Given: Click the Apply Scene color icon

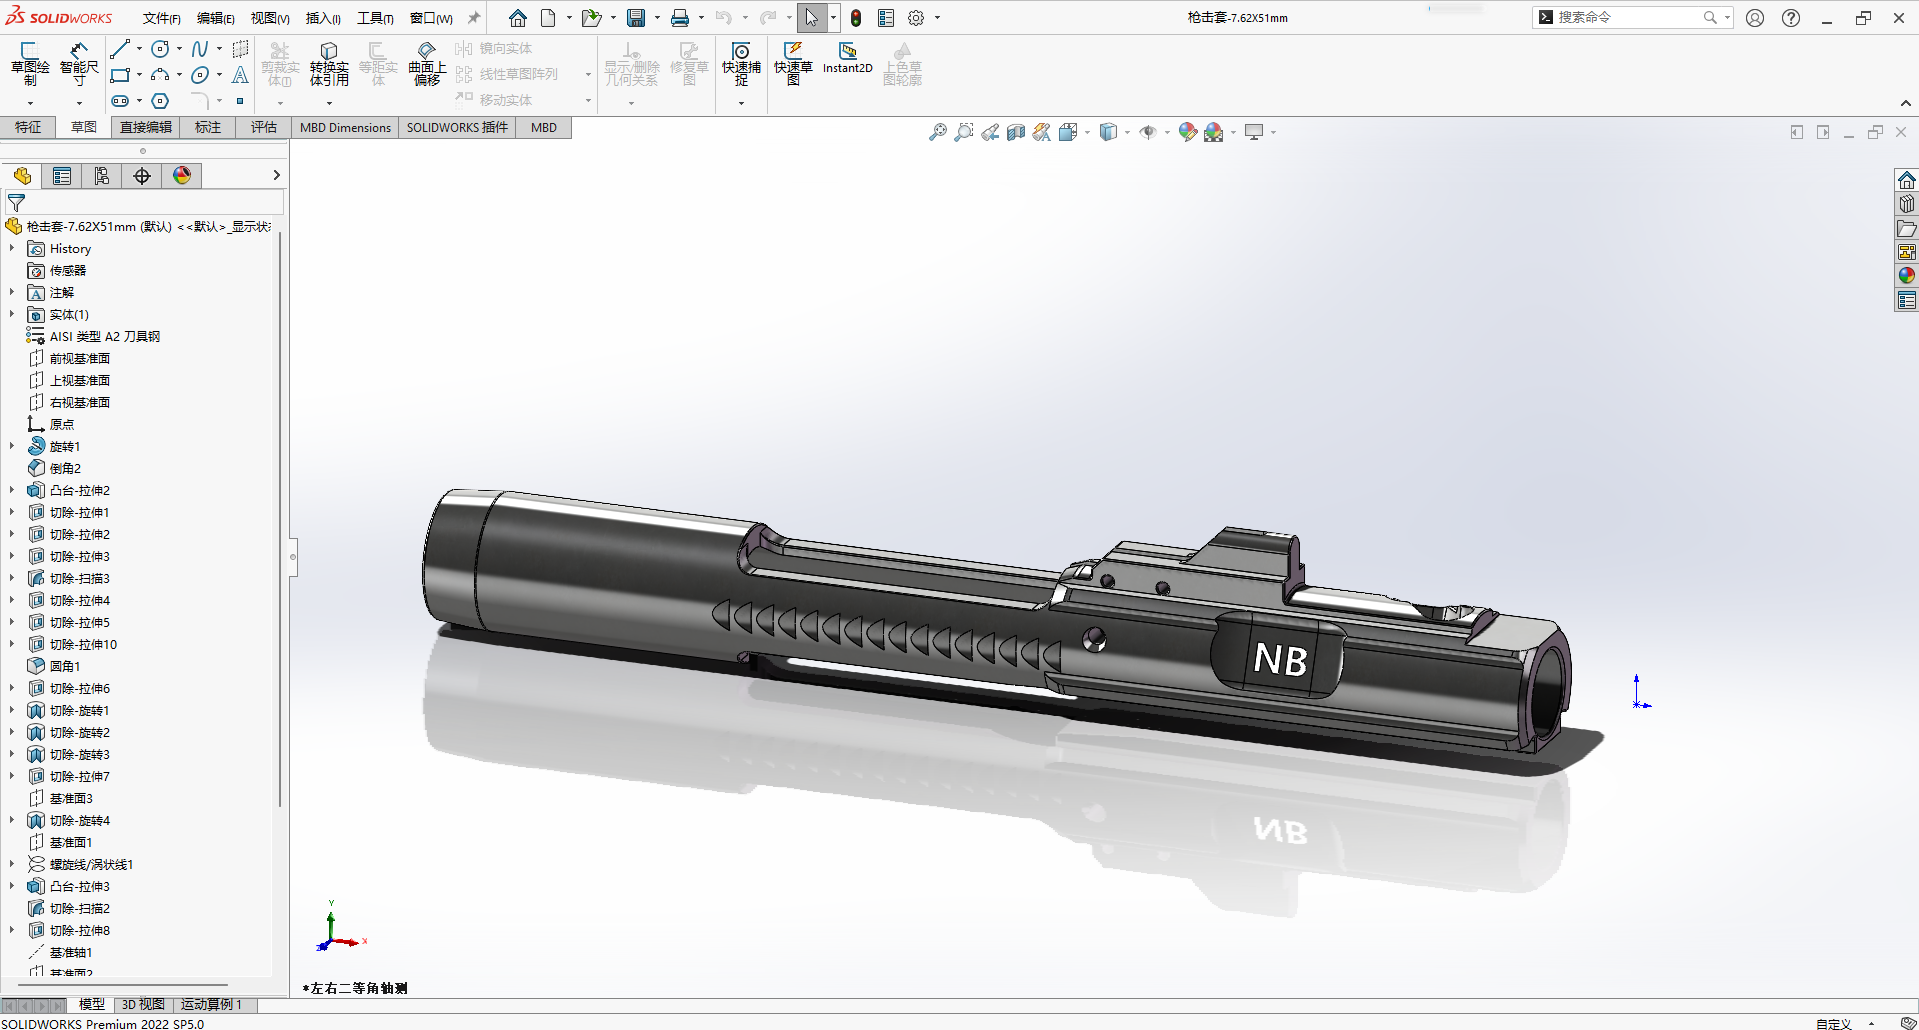Looking at the screenshot, I should [1214, 132].
